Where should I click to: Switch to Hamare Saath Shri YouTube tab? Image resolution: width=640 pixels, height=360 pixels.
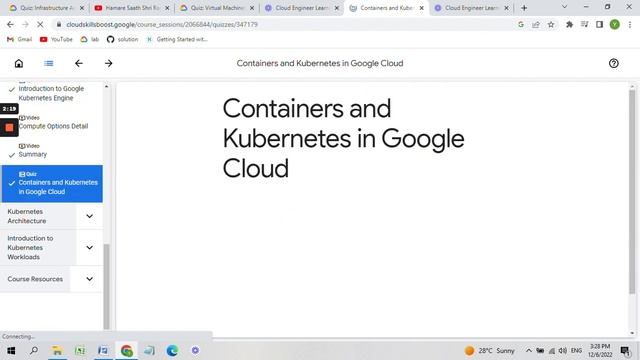pos(132,8)
